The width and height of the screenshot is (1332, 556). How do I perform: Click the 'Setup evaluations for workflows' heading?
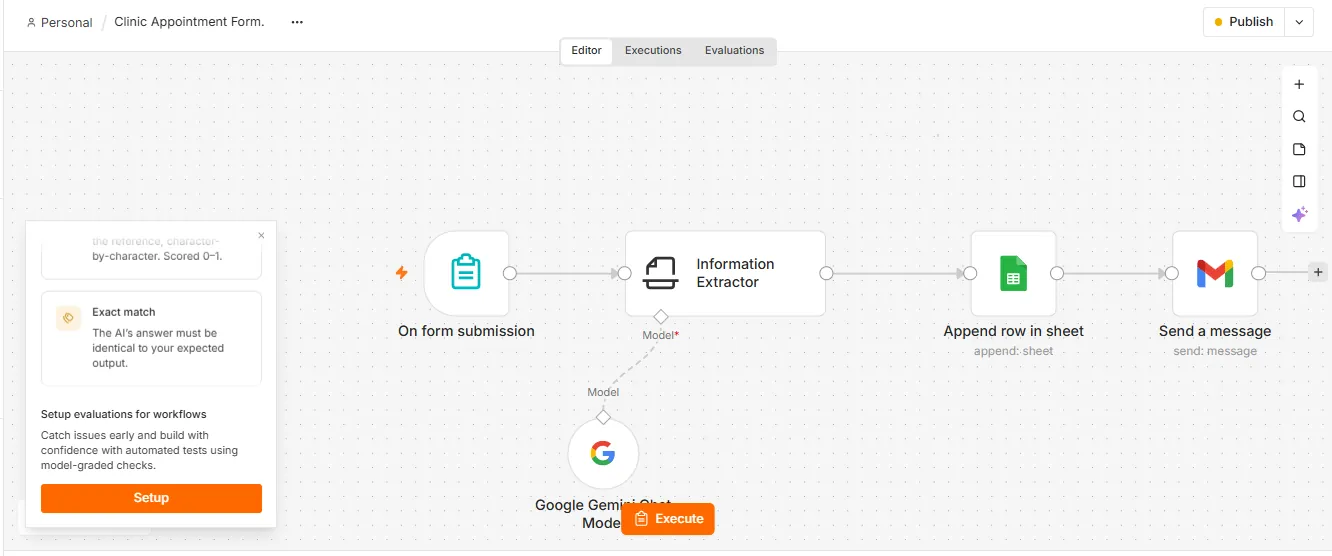[x=124, y=414]
